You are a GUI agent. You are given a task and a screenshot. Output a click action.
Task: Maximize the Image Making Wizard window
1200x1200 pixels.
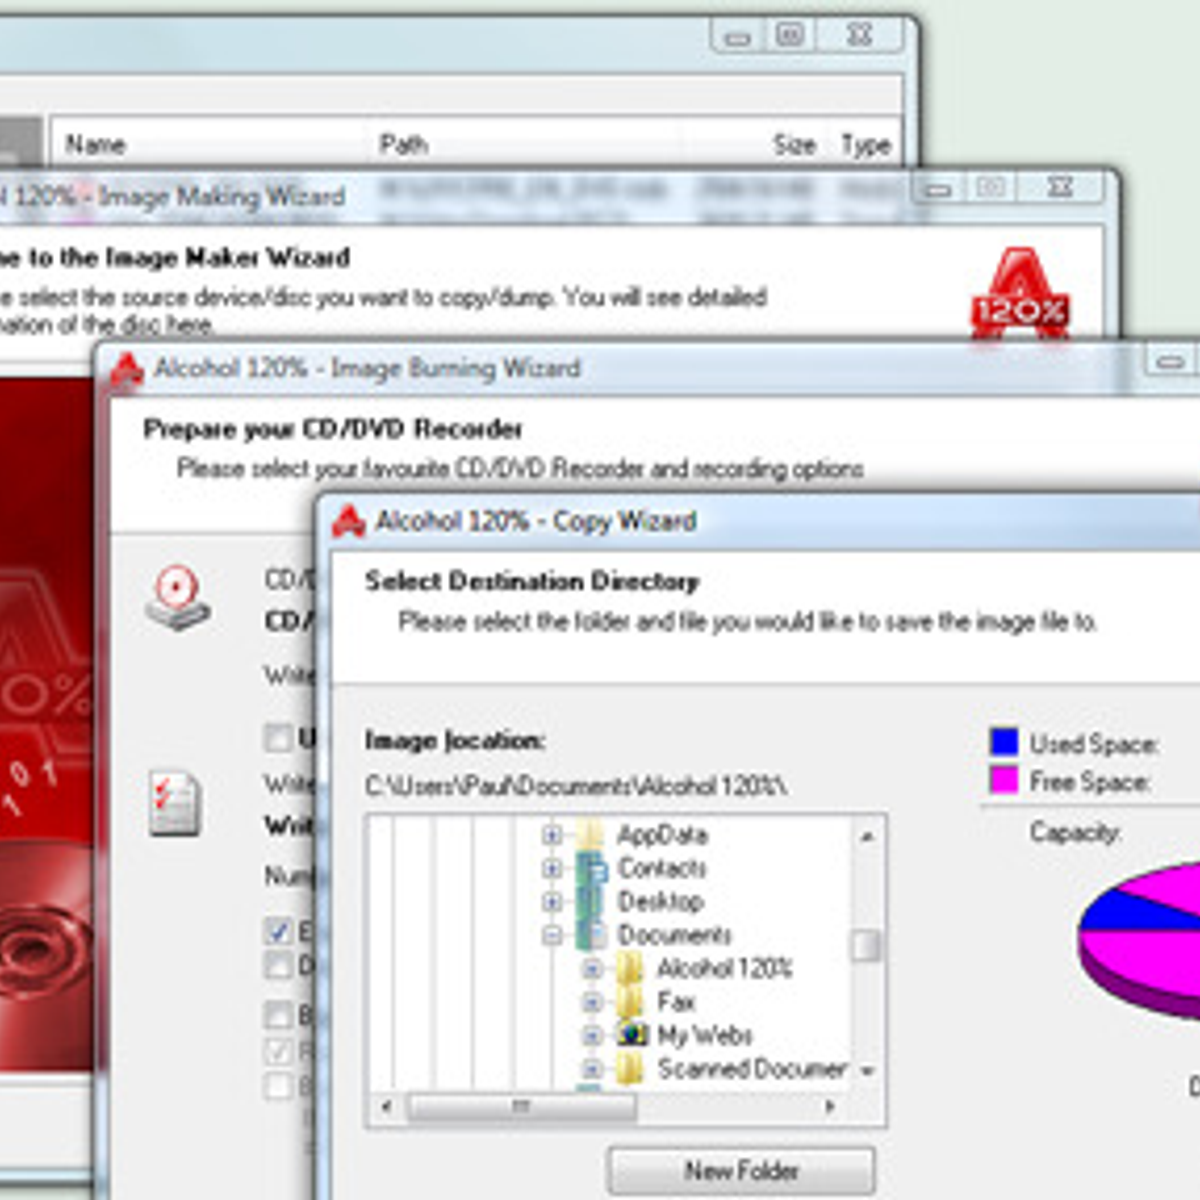pyautogui.click(x=990, y=187)
